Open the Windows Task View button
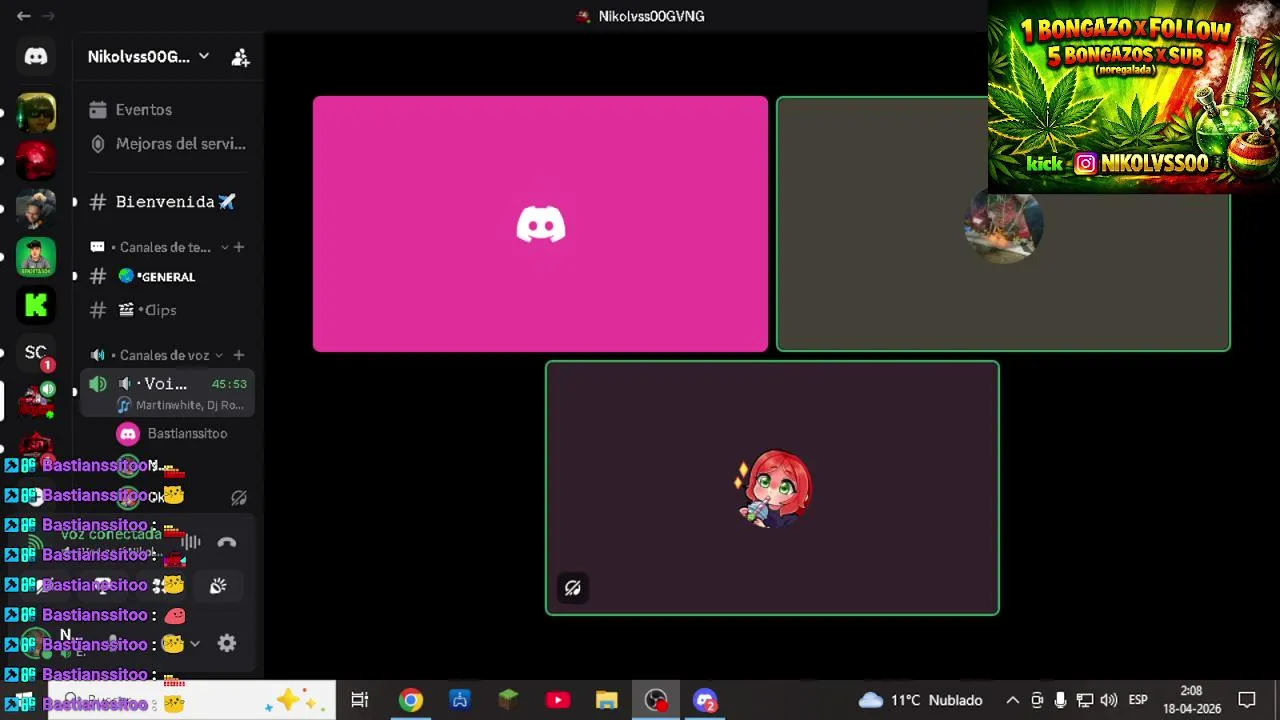The image size is (1280, 720). (360, 700)
